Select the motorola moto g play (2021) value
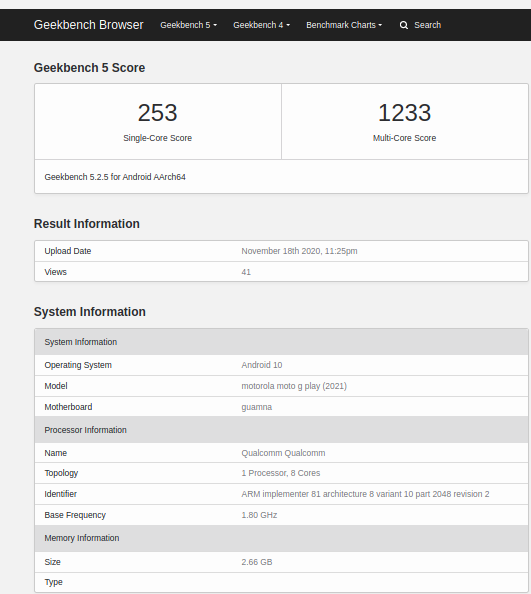Viewport: 531px width, 594px height. [294, 386]
